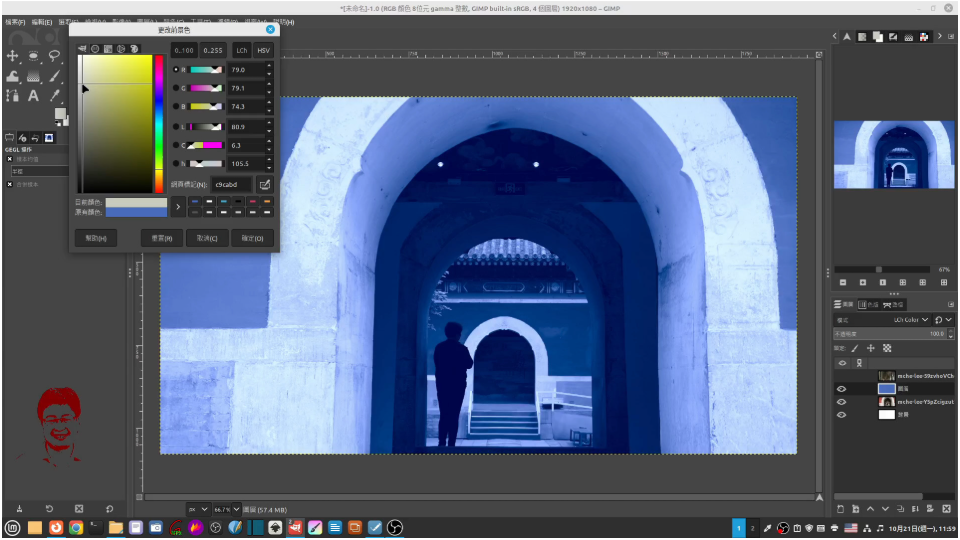Image resolution: width=960 pixels, height=540 pixels.
Task: Toggle the sample merged checkbox
Action: click(10, 184)
